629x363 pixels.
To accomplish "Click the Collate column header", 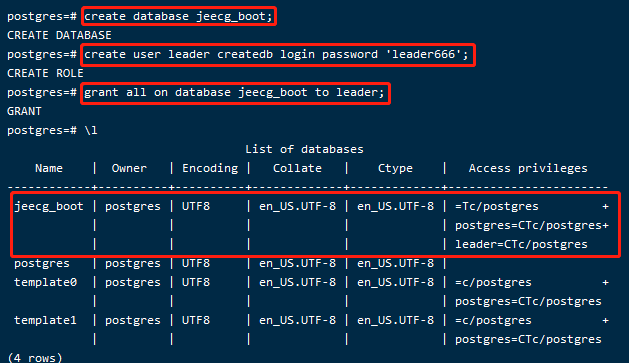I will (x=297, y=168).
